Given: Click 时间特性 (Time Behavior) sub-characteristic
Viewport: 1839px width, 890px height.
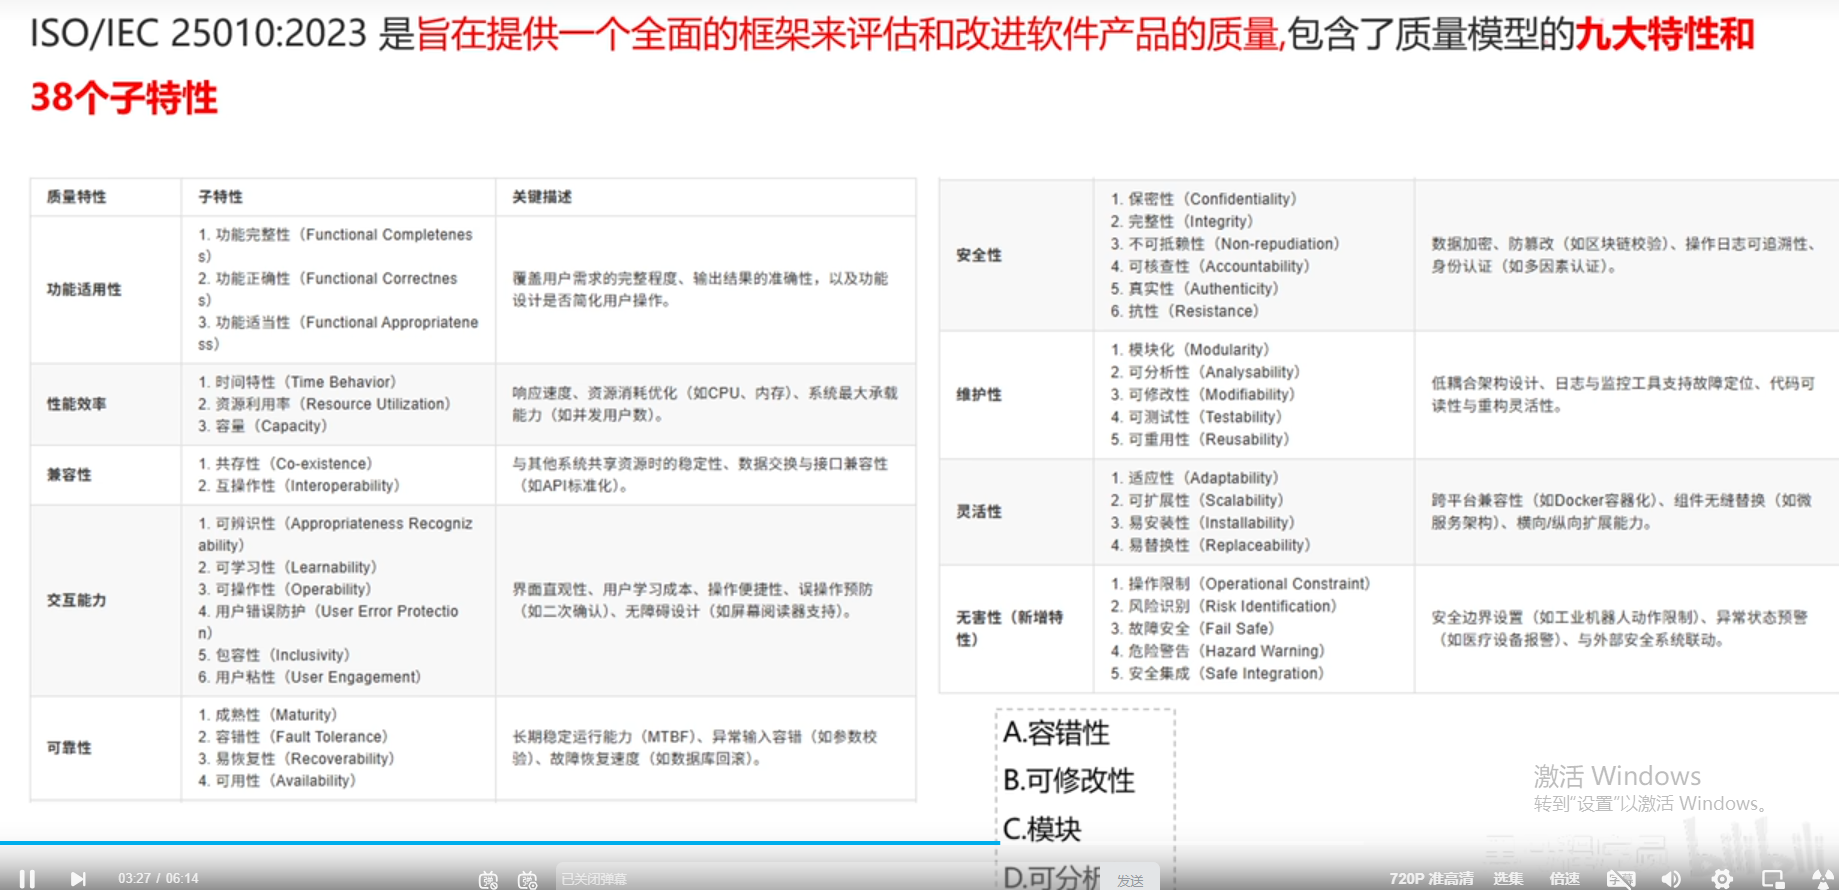Looking at the screenshot, I should pyautogui.click(x=297, y=382).
